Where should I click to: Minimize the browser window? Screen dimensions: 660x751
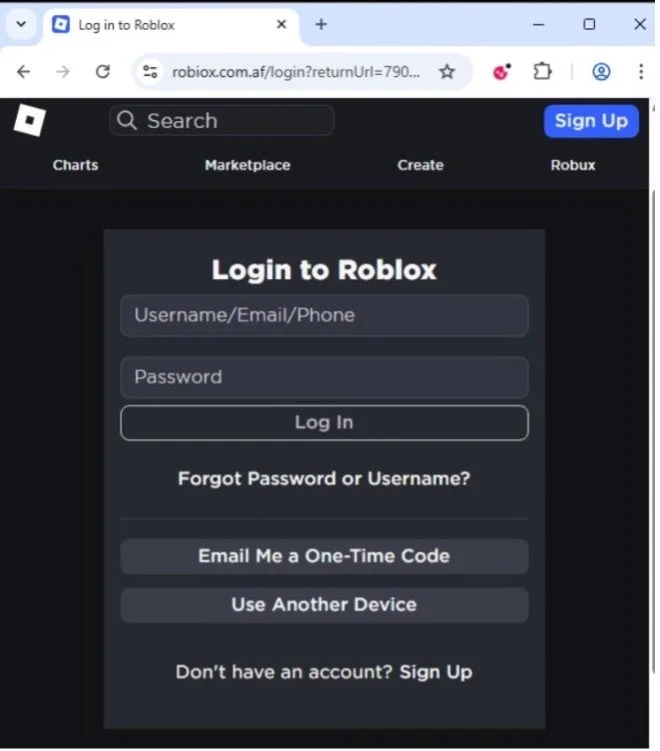click(539, 24)
